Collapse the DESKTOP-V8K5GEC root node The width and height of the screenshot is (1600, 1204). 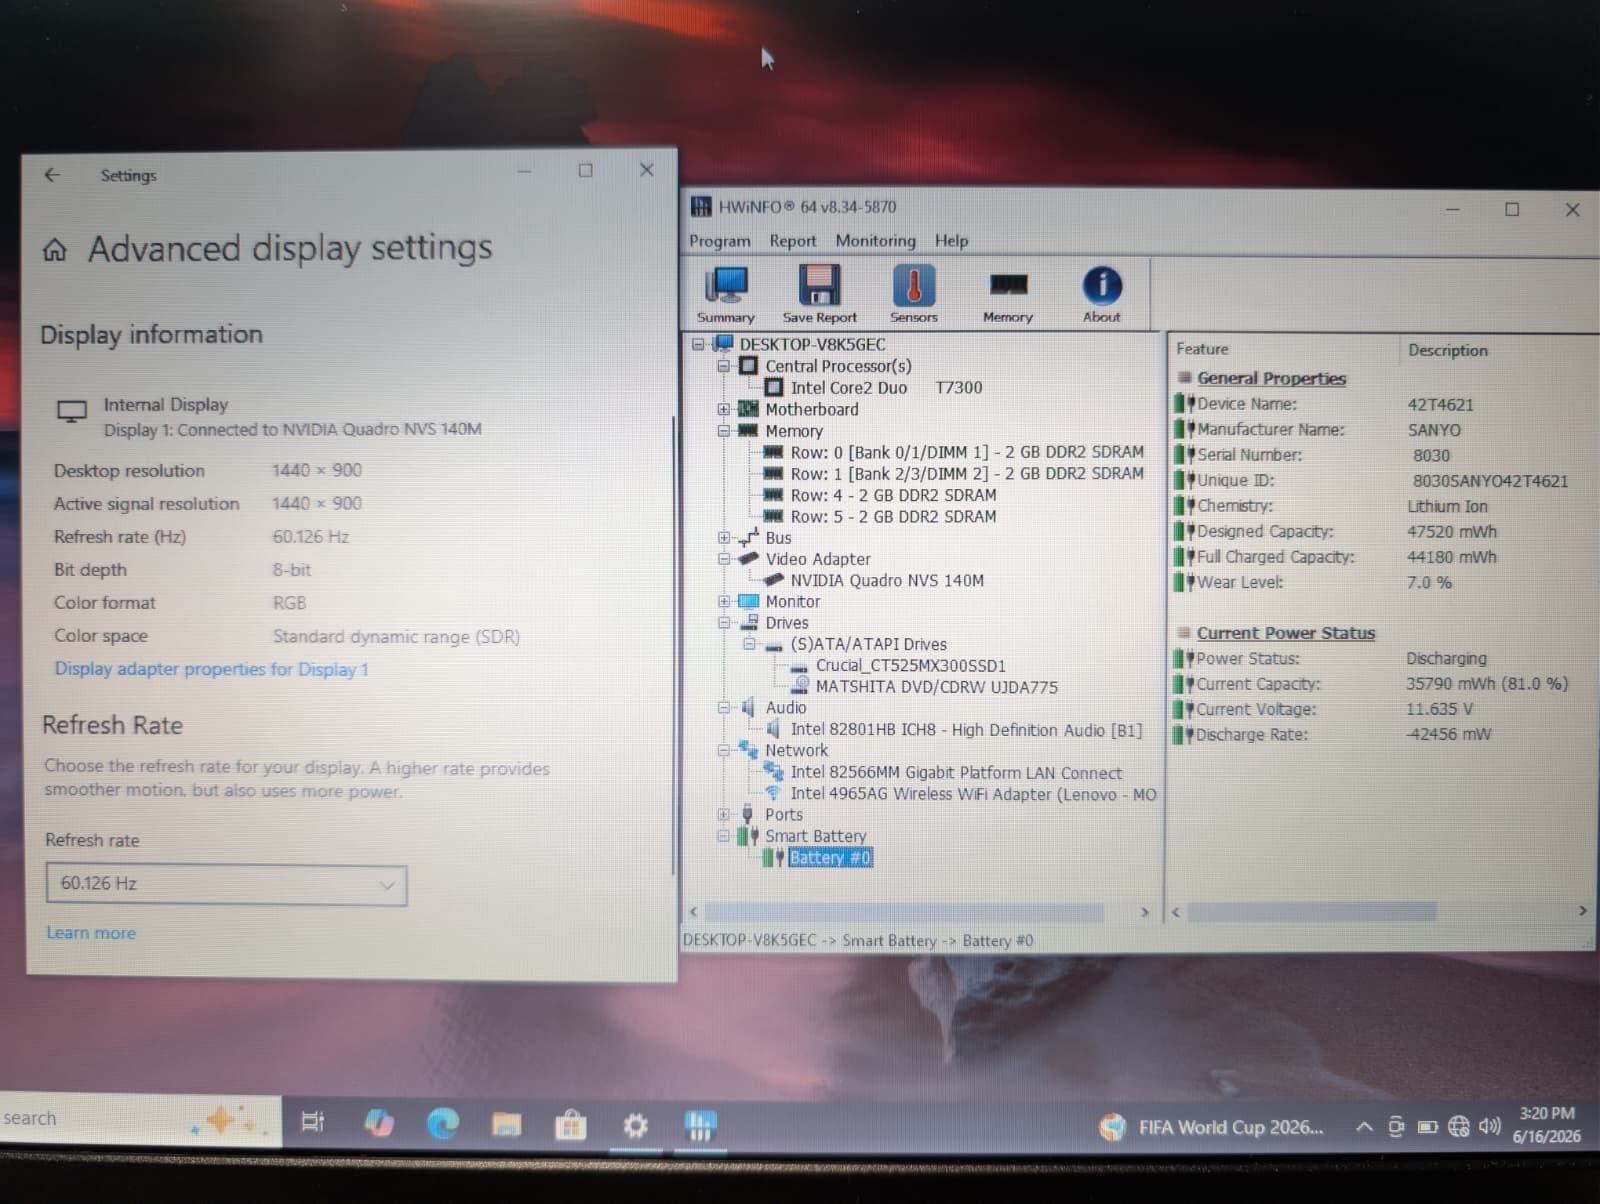699,344
